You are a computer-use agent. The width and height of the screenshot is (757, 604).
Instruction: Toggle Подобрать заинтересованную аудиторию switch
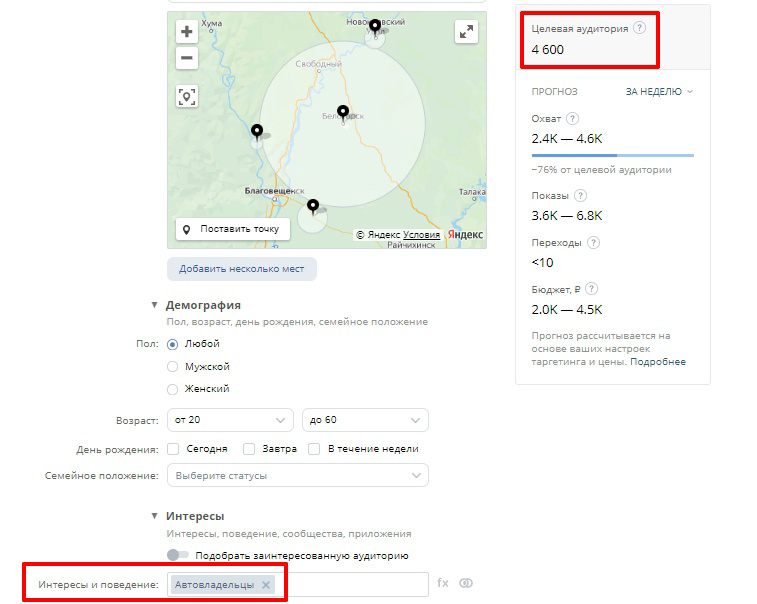[x=178, y=555]
